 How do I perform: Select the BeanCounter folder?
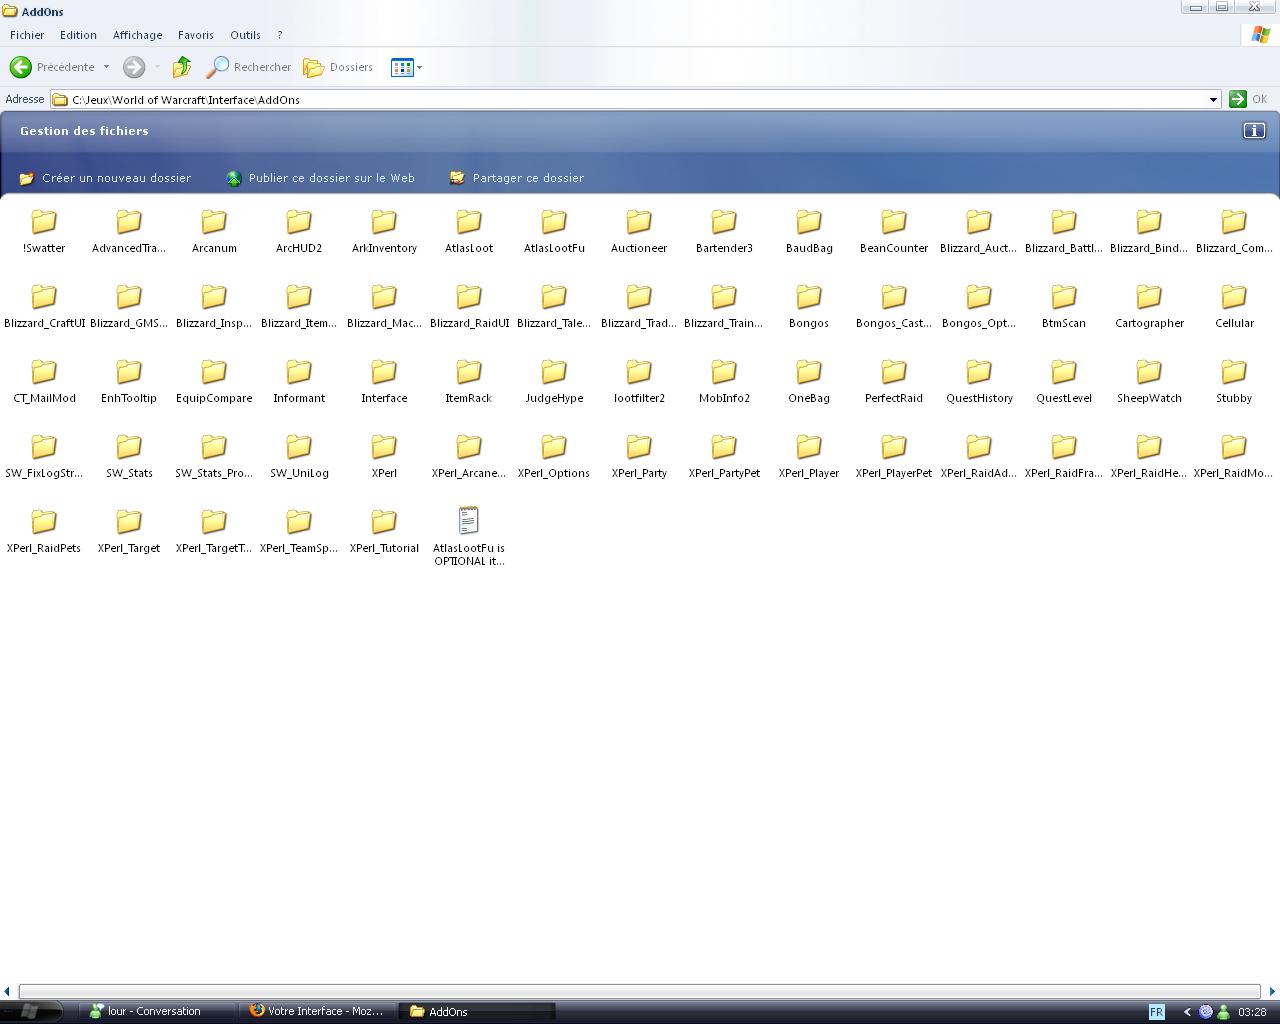[894, 231]
